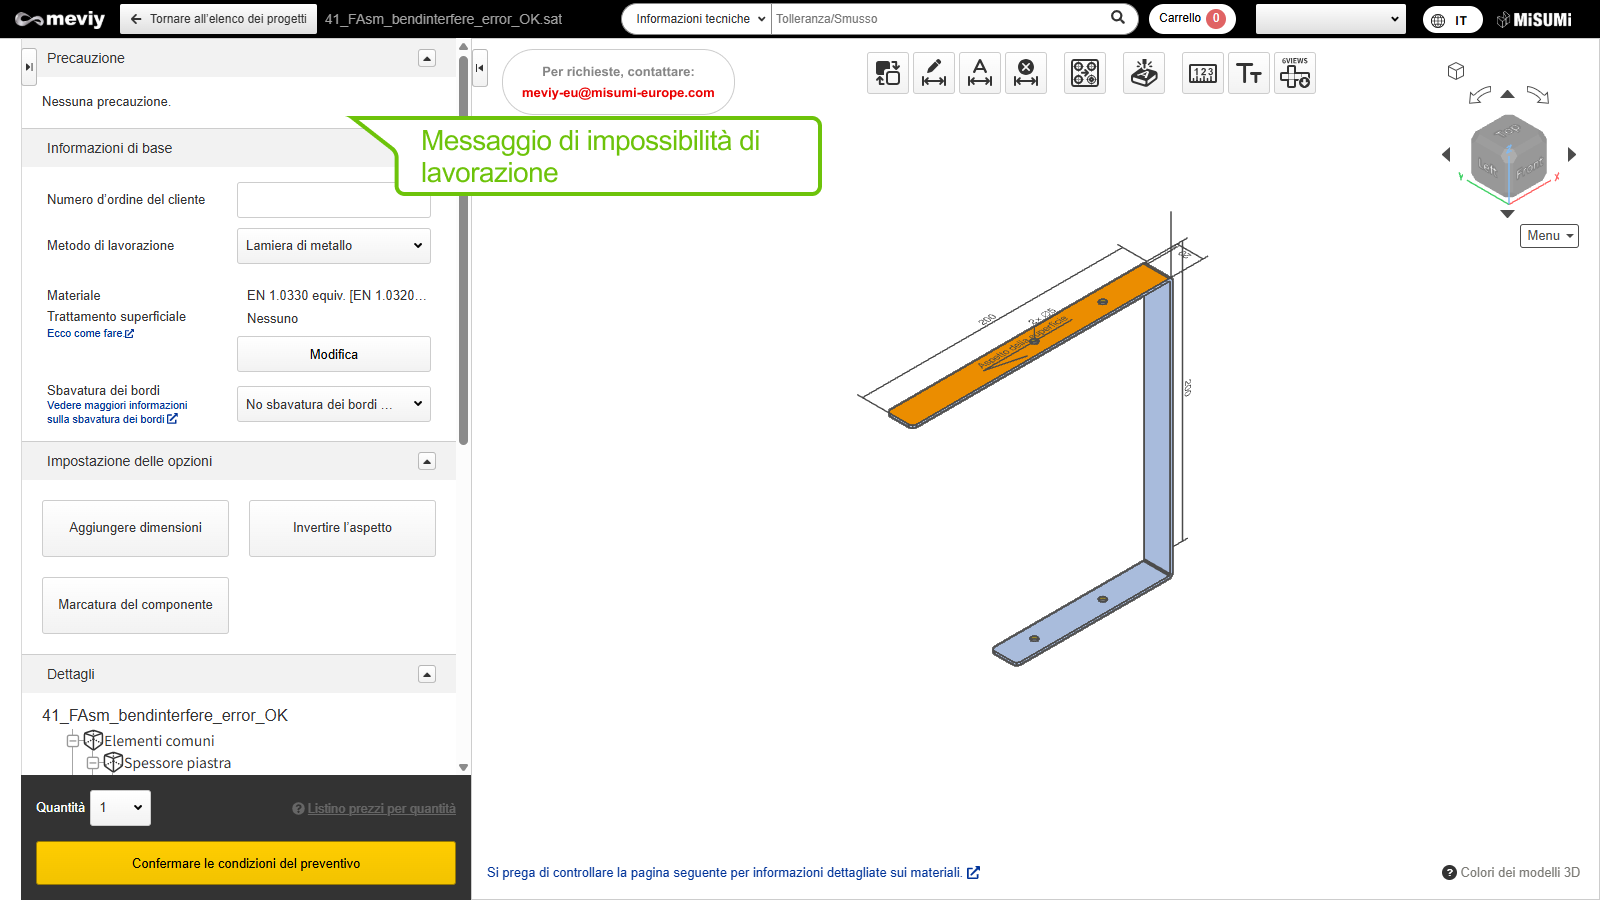Open the Informazioni tecniche search category menu
This screenshot has width=1600, height=900.
coord(700,19)
